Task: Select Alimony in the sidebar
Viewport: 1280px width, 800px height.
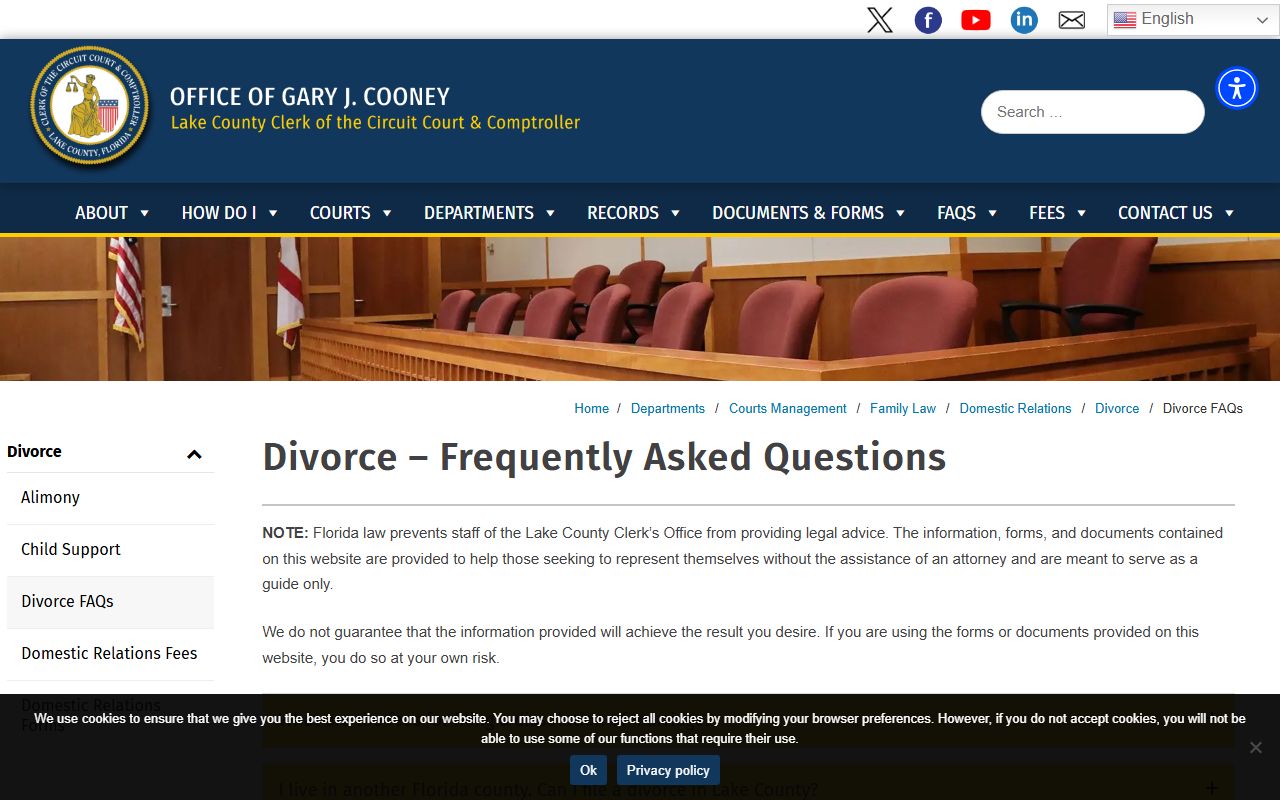Action: coord(110,497)
